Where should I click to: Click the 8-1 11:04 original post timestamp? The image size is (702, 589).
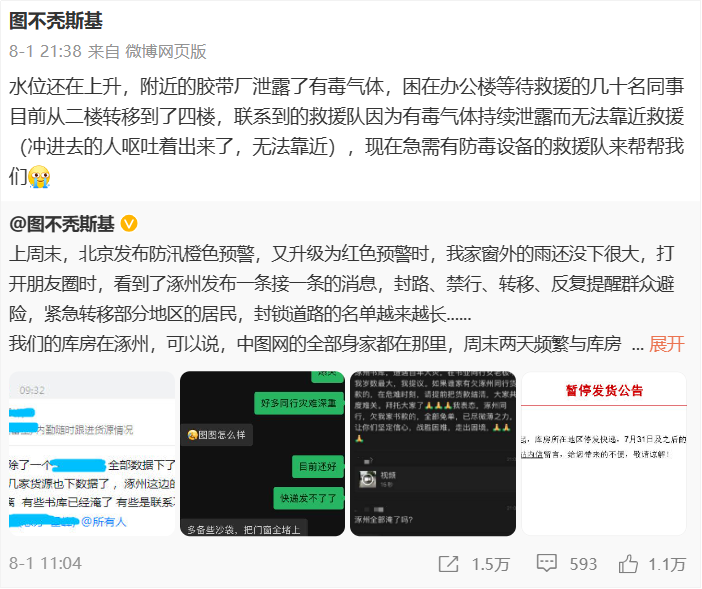pos(45,563)
